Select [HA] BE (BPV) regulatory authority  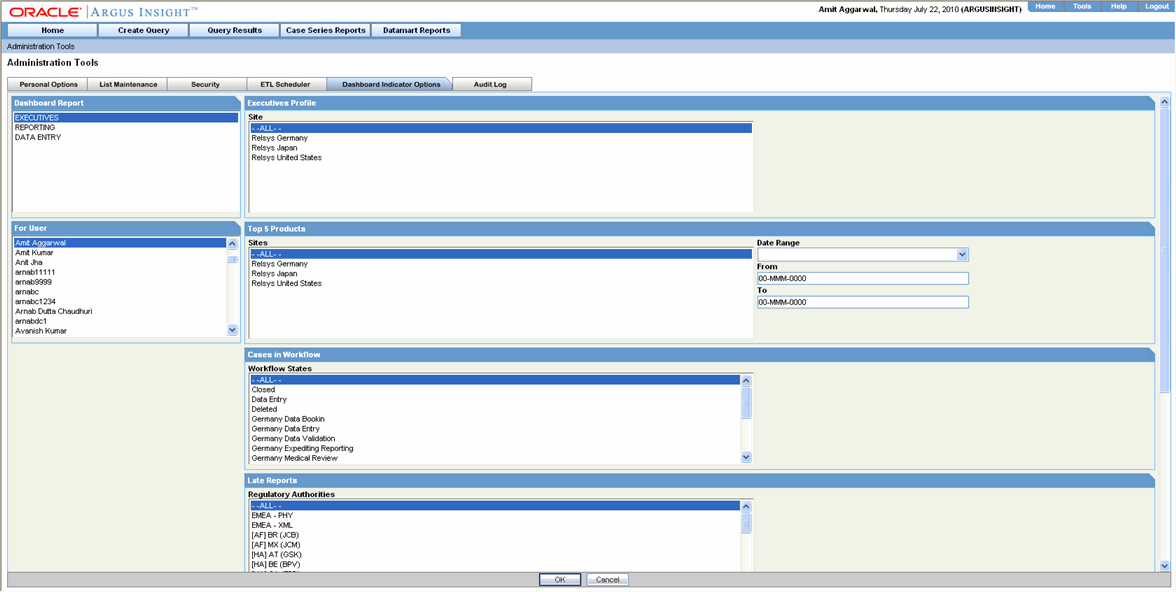click(x=495, y=564)
